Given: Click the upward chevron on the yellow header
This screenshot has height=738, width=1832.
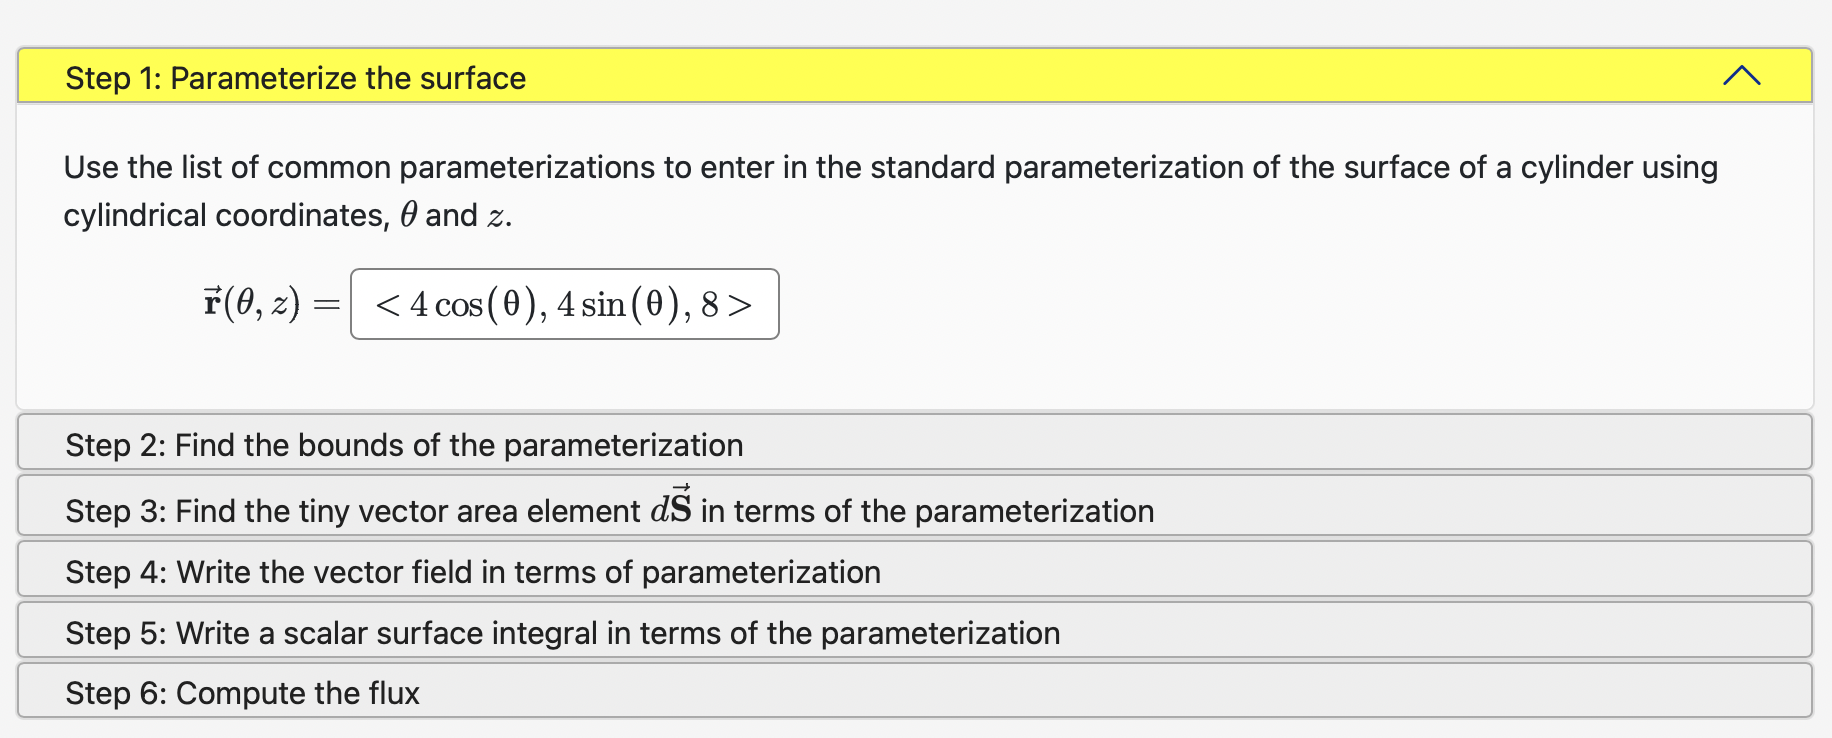Looking at the screenshot, I should pyautogui.click(x=1741, y=75).
